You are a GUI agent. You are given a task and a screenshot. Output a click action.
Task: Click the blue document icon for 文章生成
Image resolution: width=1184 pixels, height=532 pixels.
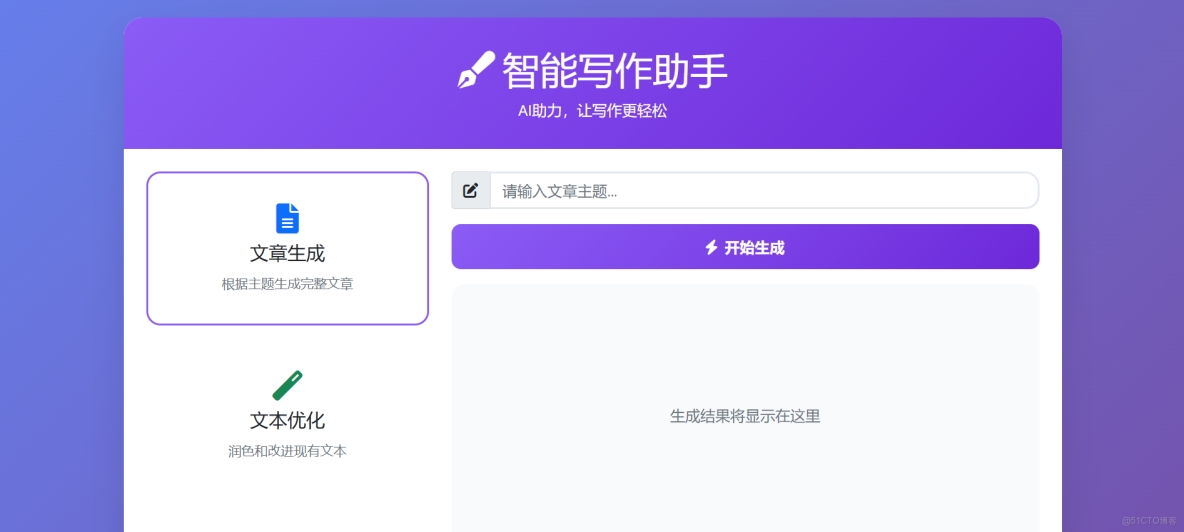288,218
